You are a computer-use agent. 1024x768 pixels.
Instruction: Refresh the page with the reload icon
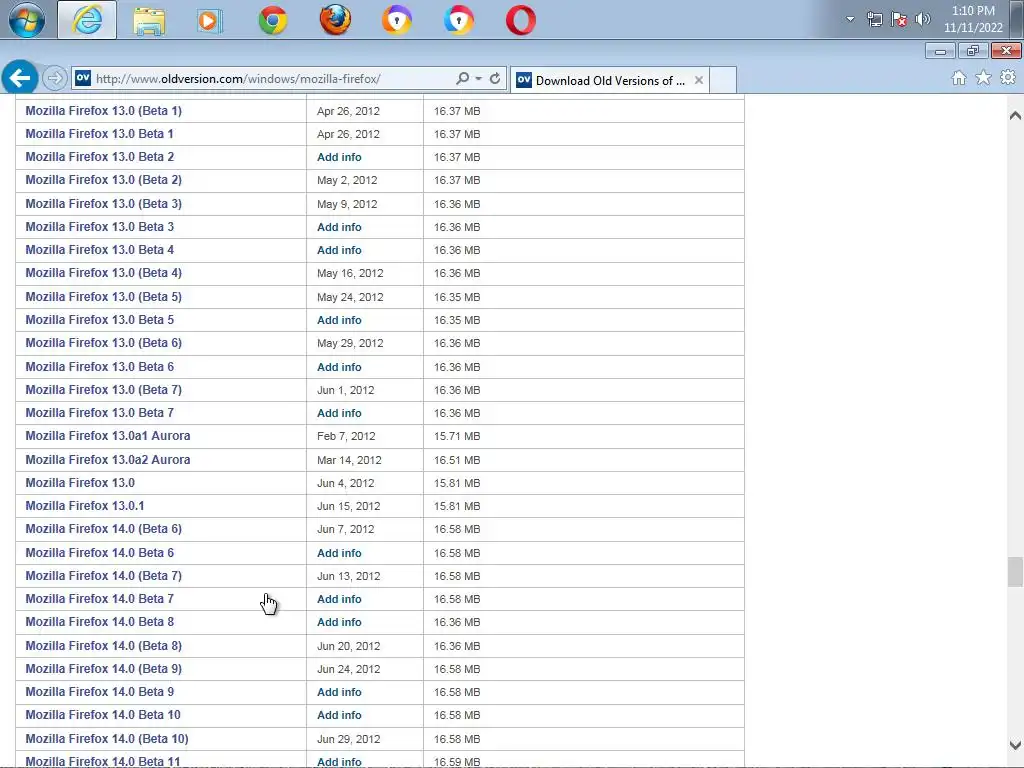click(495, 78)
